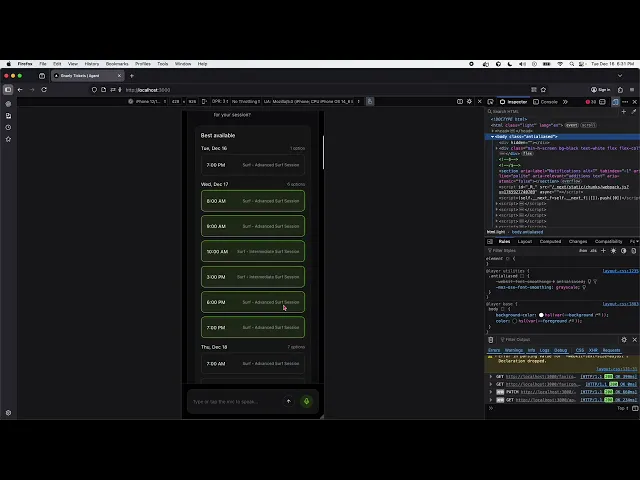This screenshot has width=640, height=480.
Task: Show more devtools tabs with the chevrons
Action: click(565, 102)
